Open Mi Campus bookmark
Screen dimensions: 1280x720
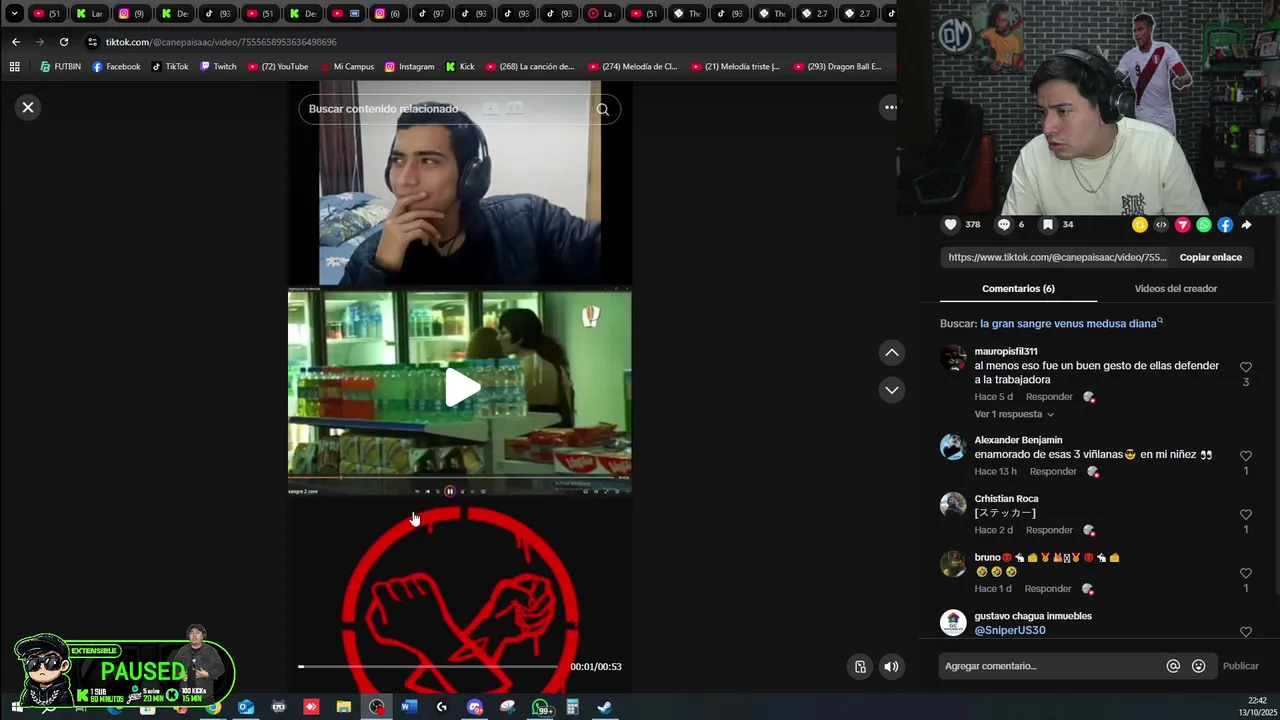(x=347, y=67)
